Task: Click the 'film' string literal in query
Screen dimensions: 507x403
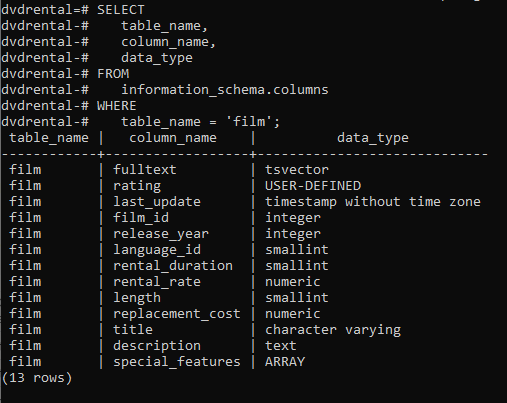Action: pyautogui.click(x=249, y=121)
